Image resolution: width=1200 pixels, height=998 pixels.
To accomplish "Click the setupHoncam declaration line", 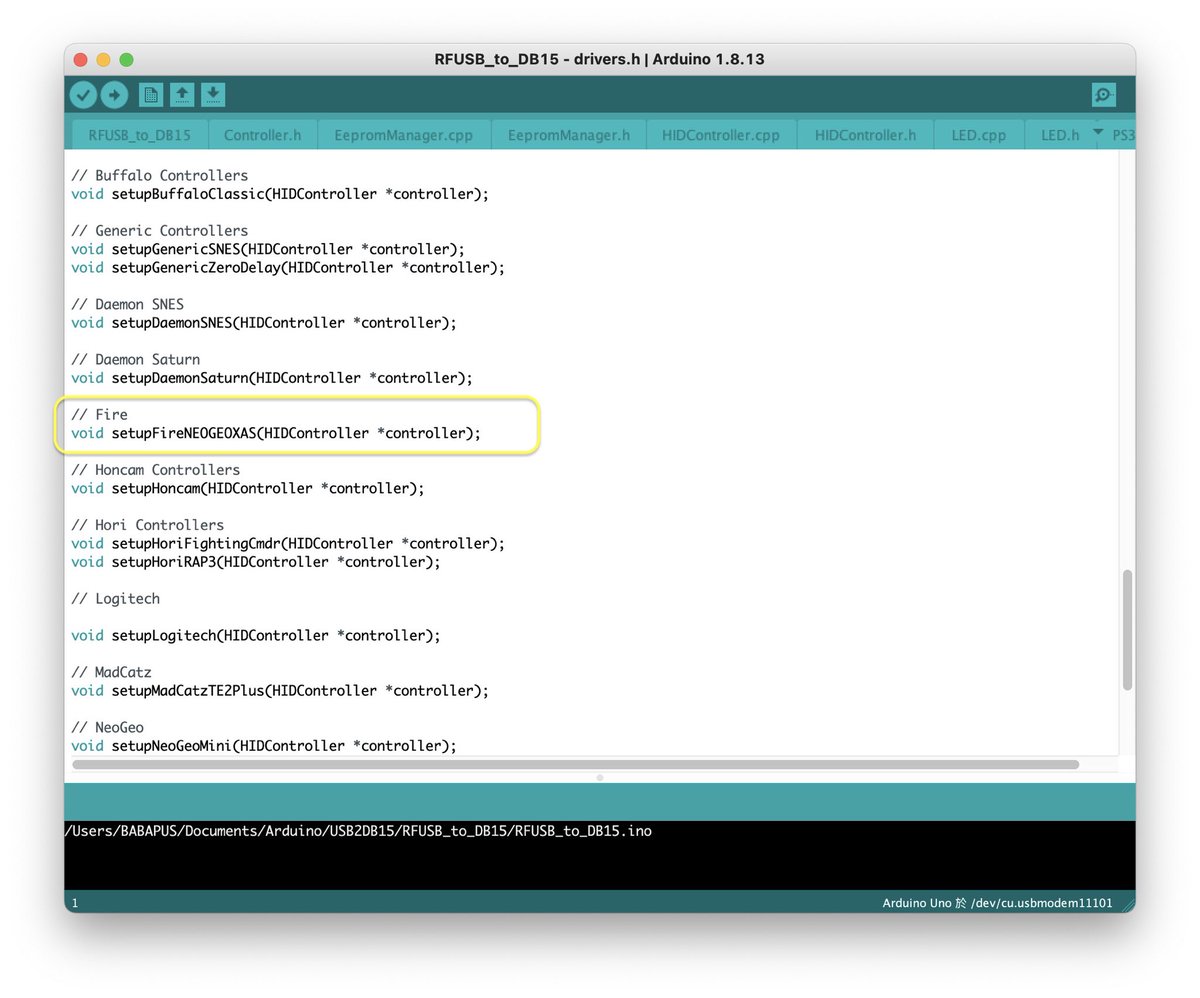I will click(248, 488).
